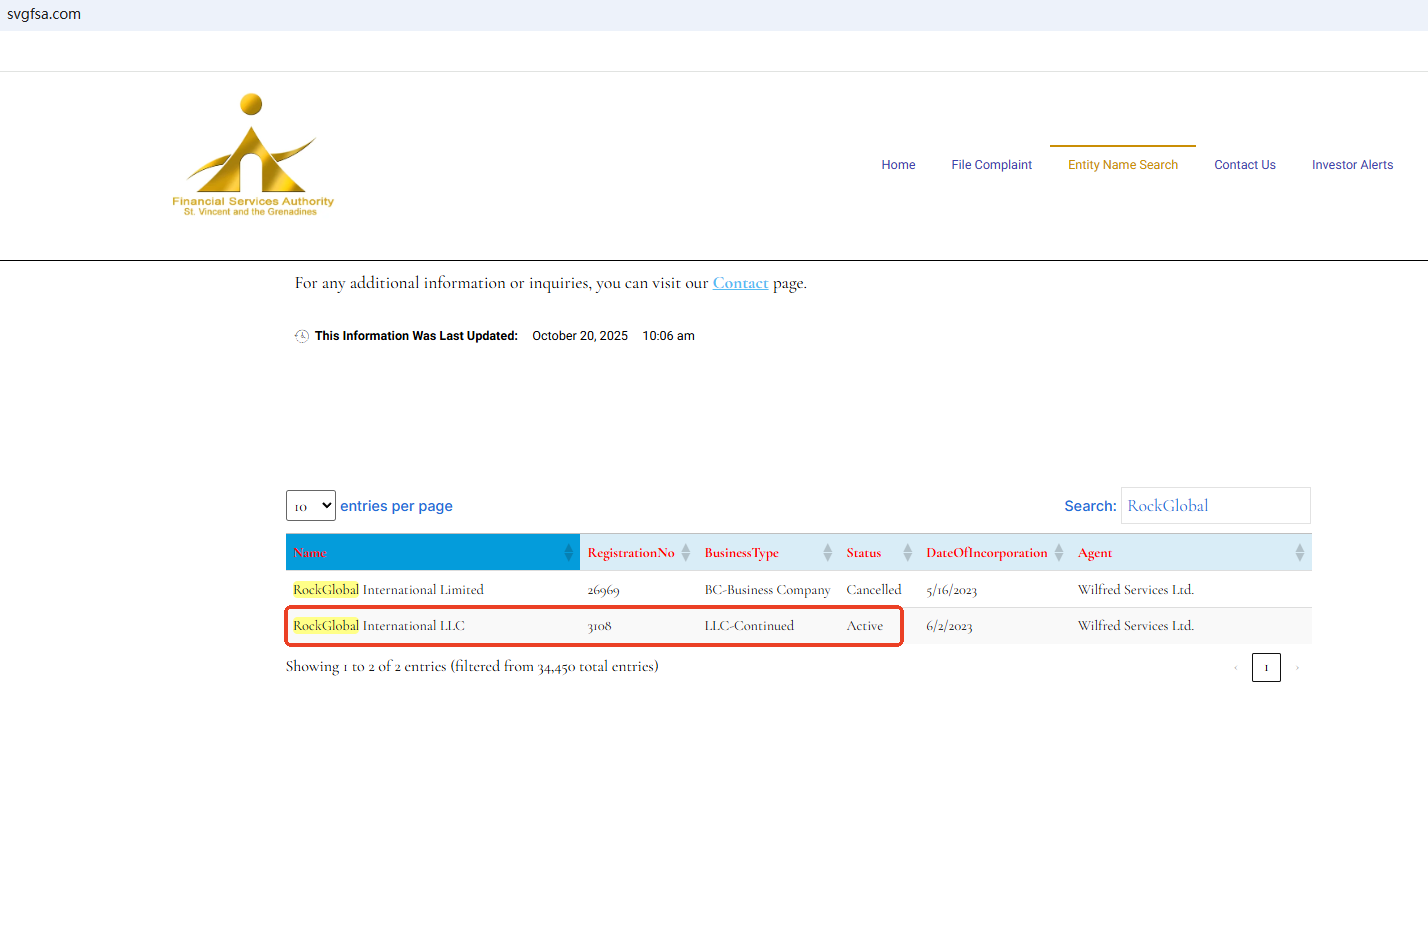Click the Search input field
This screenshot has height=951, width=1428.
point(1216,506)
